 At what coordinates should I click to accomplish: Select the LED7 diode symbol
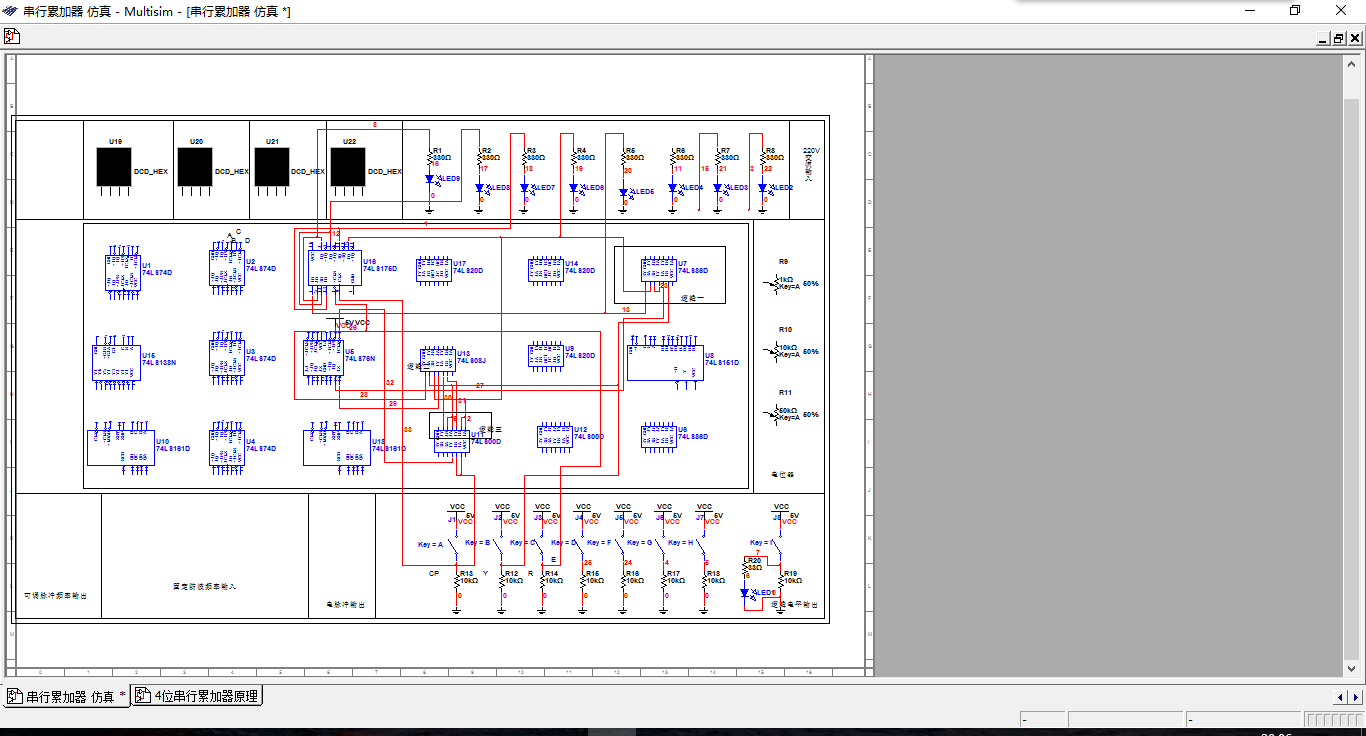[526, 187]
